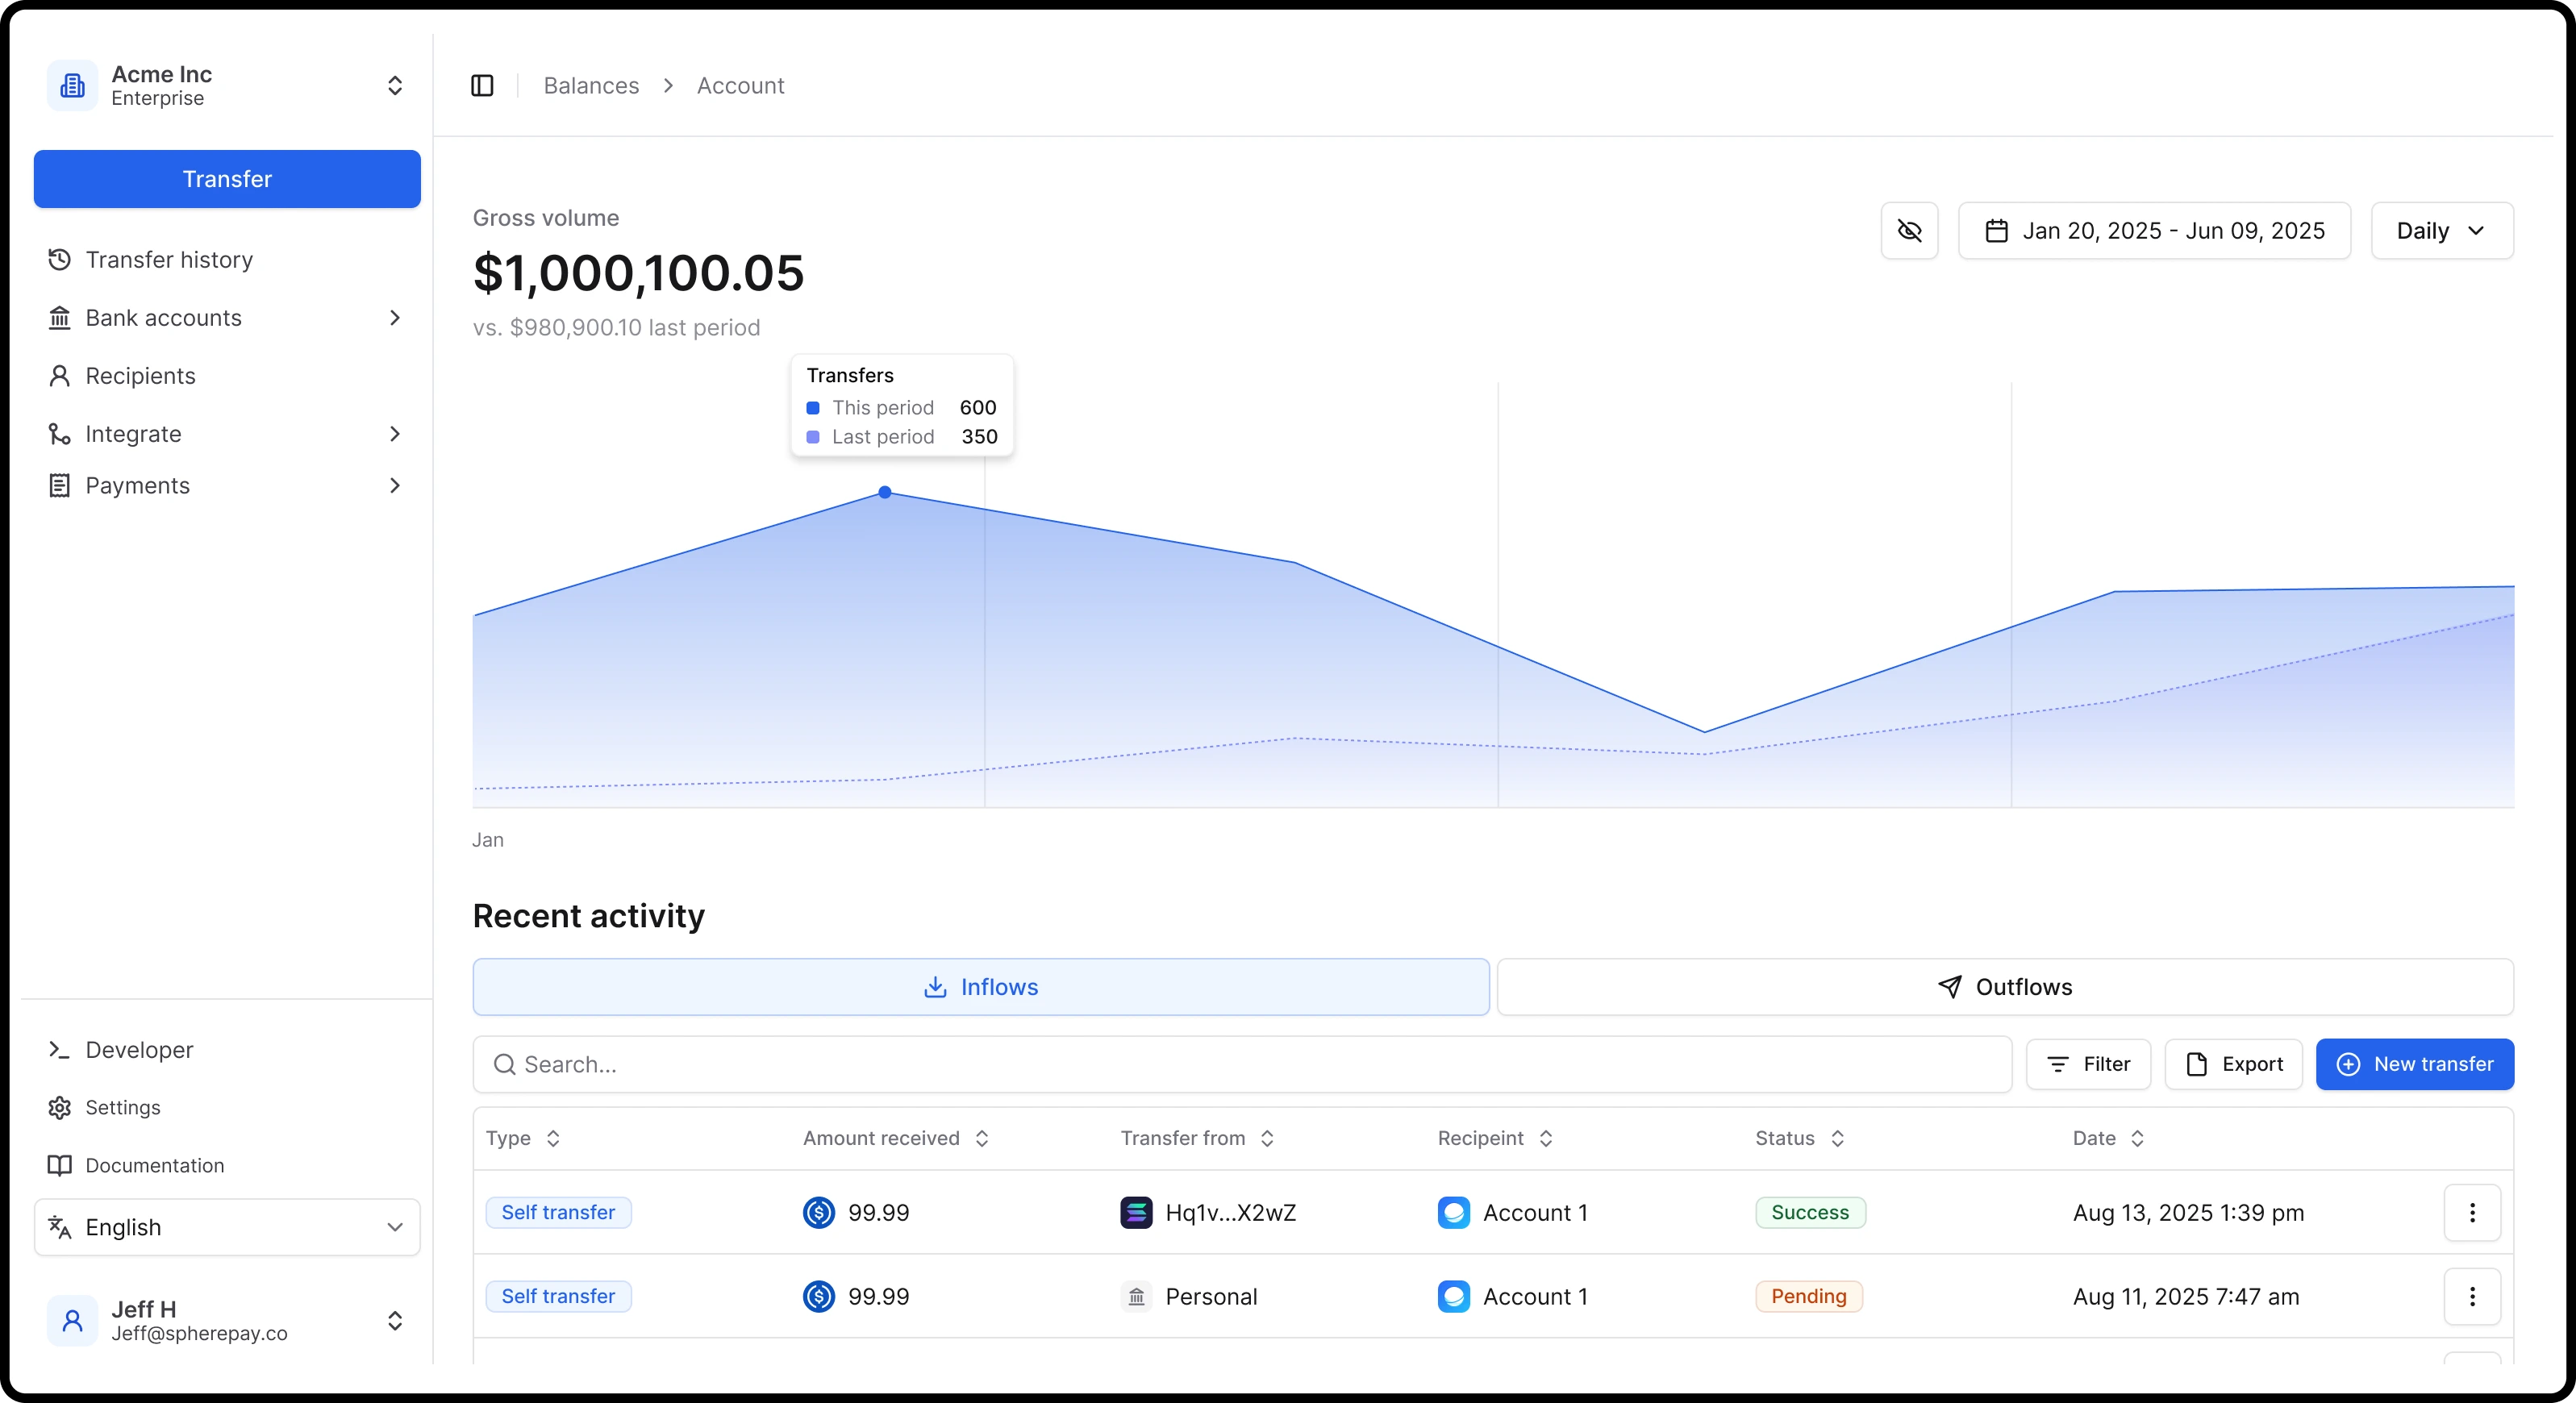Open the Daily interval dropdown
Image resolution: width=2576 pixels, height=1403 pixels.
pyautogui.click(x=2441, y=231)
